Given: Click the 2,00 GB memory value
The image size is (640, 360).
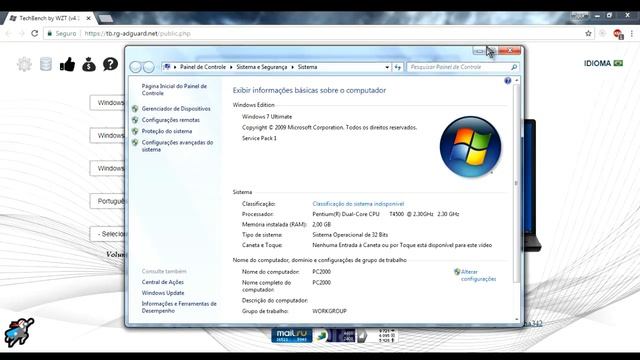Looking at the screenshot, I should pos(322,224).
